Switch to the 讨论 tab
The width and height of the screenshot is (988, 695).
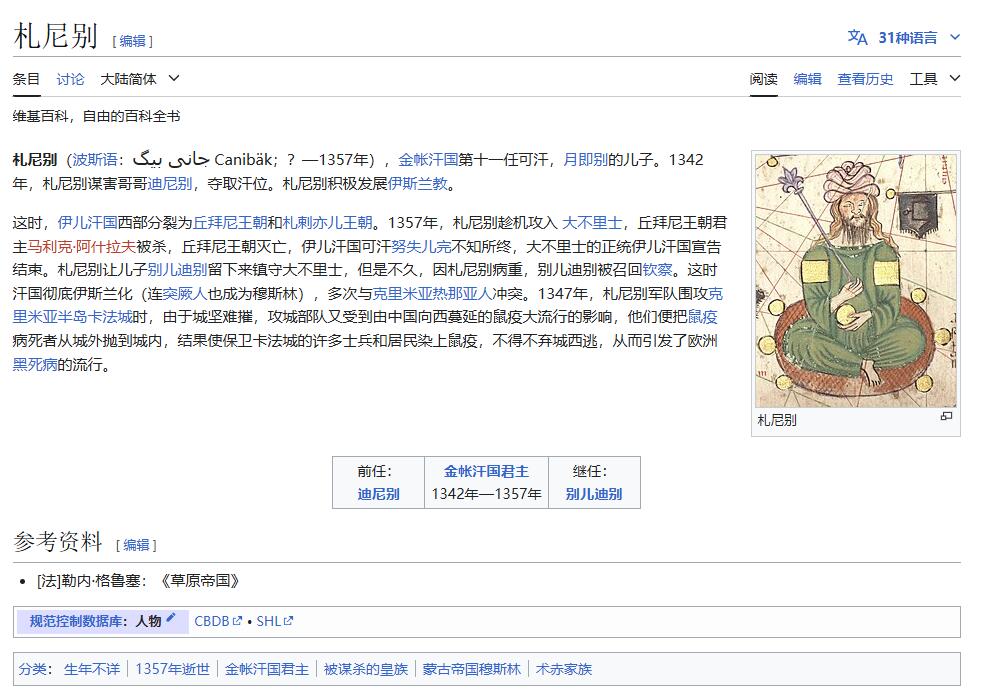tap(70, 79)
